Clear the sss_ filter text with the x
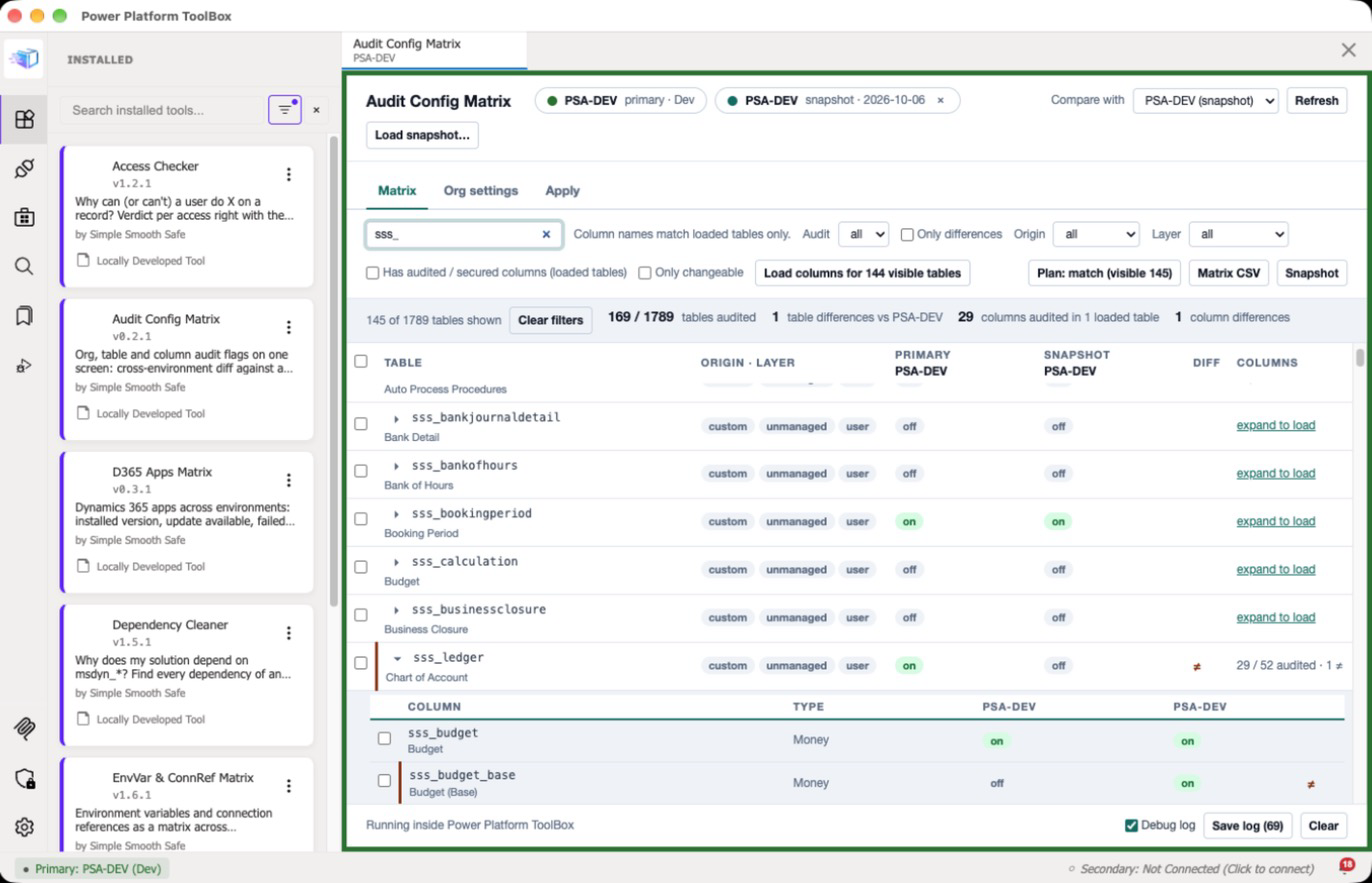 pos(546,234)
